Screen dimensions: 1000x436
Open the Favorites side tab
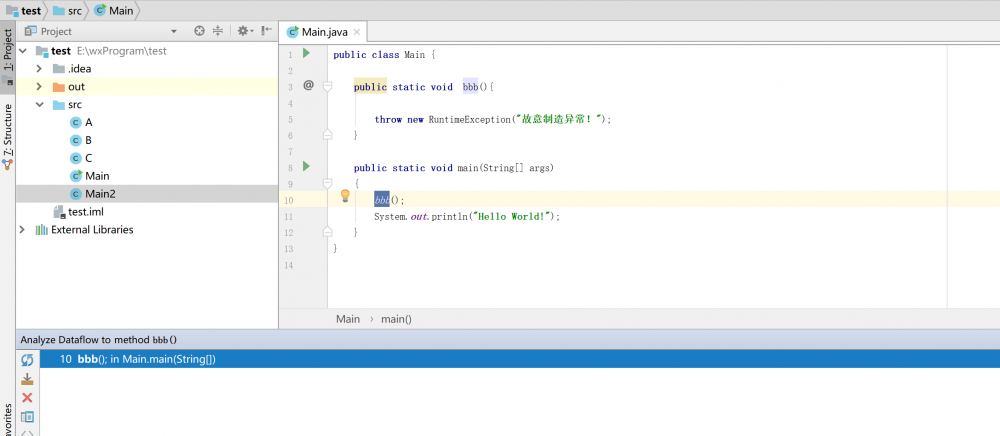8,419
